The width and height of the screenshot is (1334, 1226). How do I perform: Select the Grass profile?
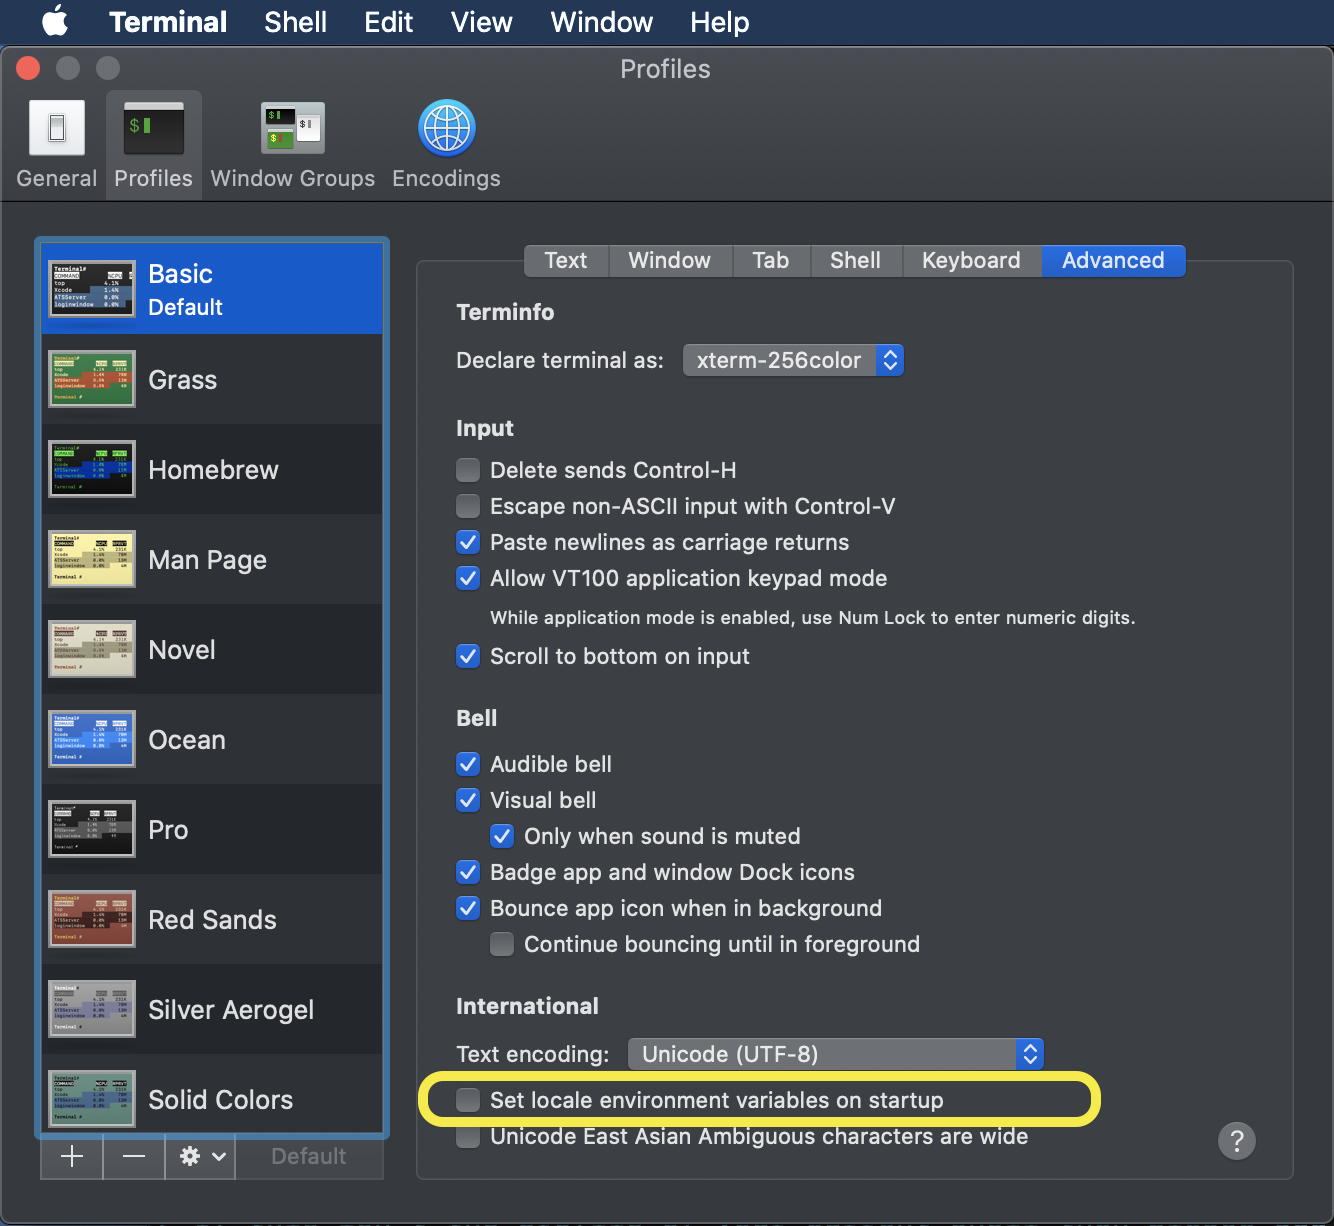point(212,379)
